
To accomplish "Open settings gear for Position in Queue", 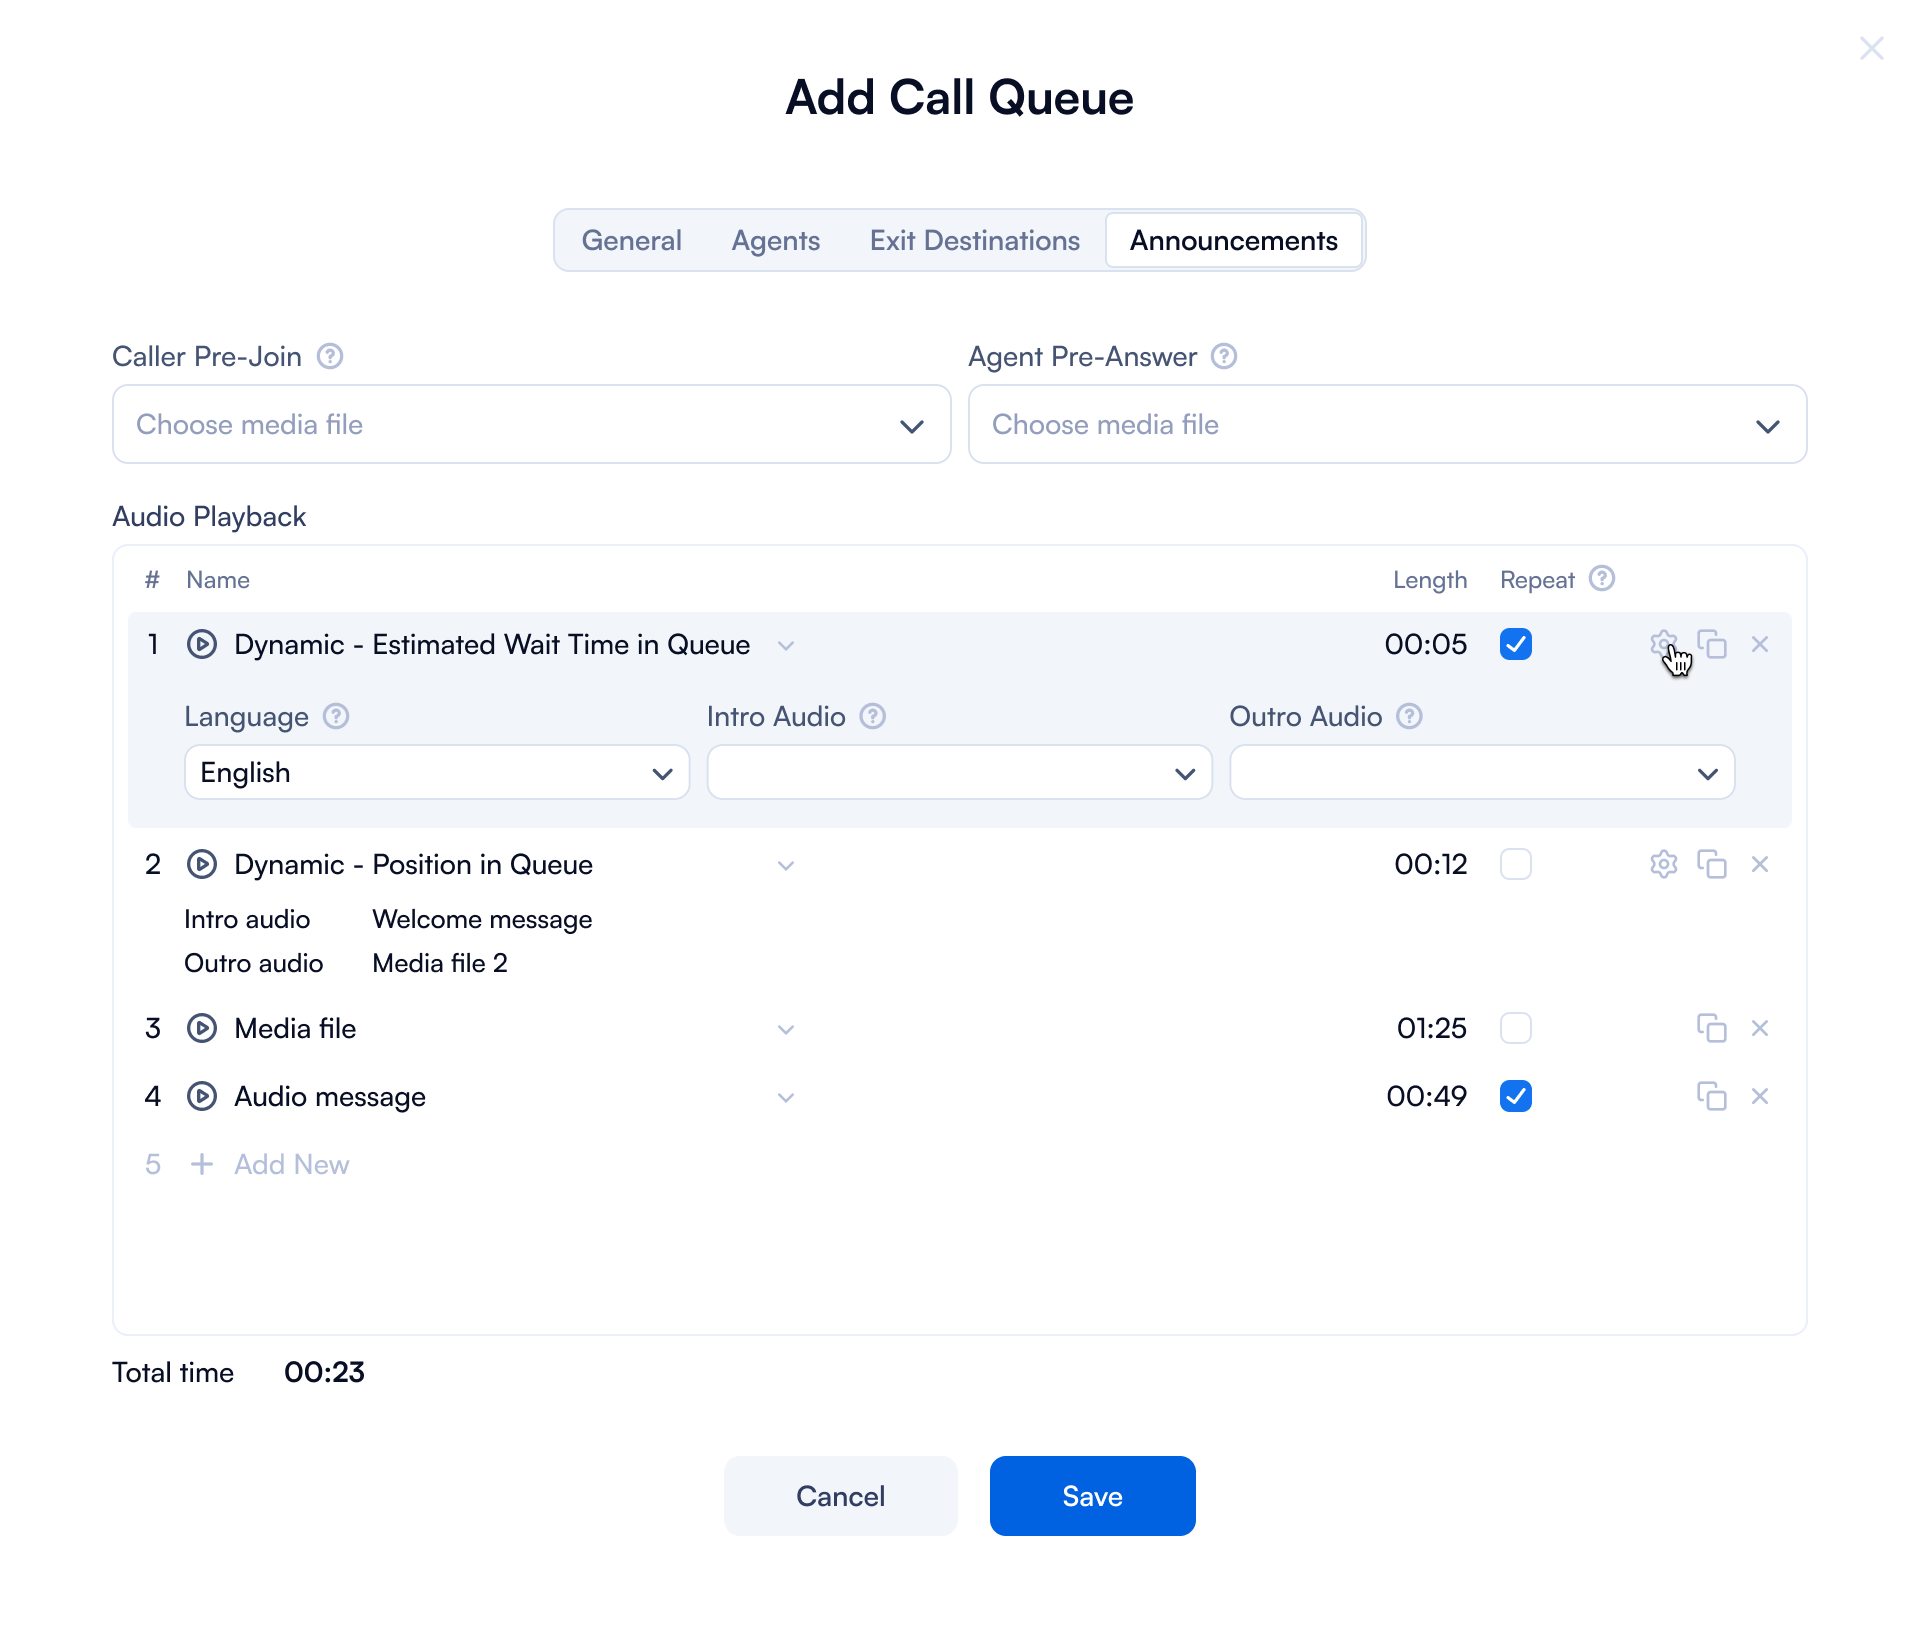I will click(1663, 864).
